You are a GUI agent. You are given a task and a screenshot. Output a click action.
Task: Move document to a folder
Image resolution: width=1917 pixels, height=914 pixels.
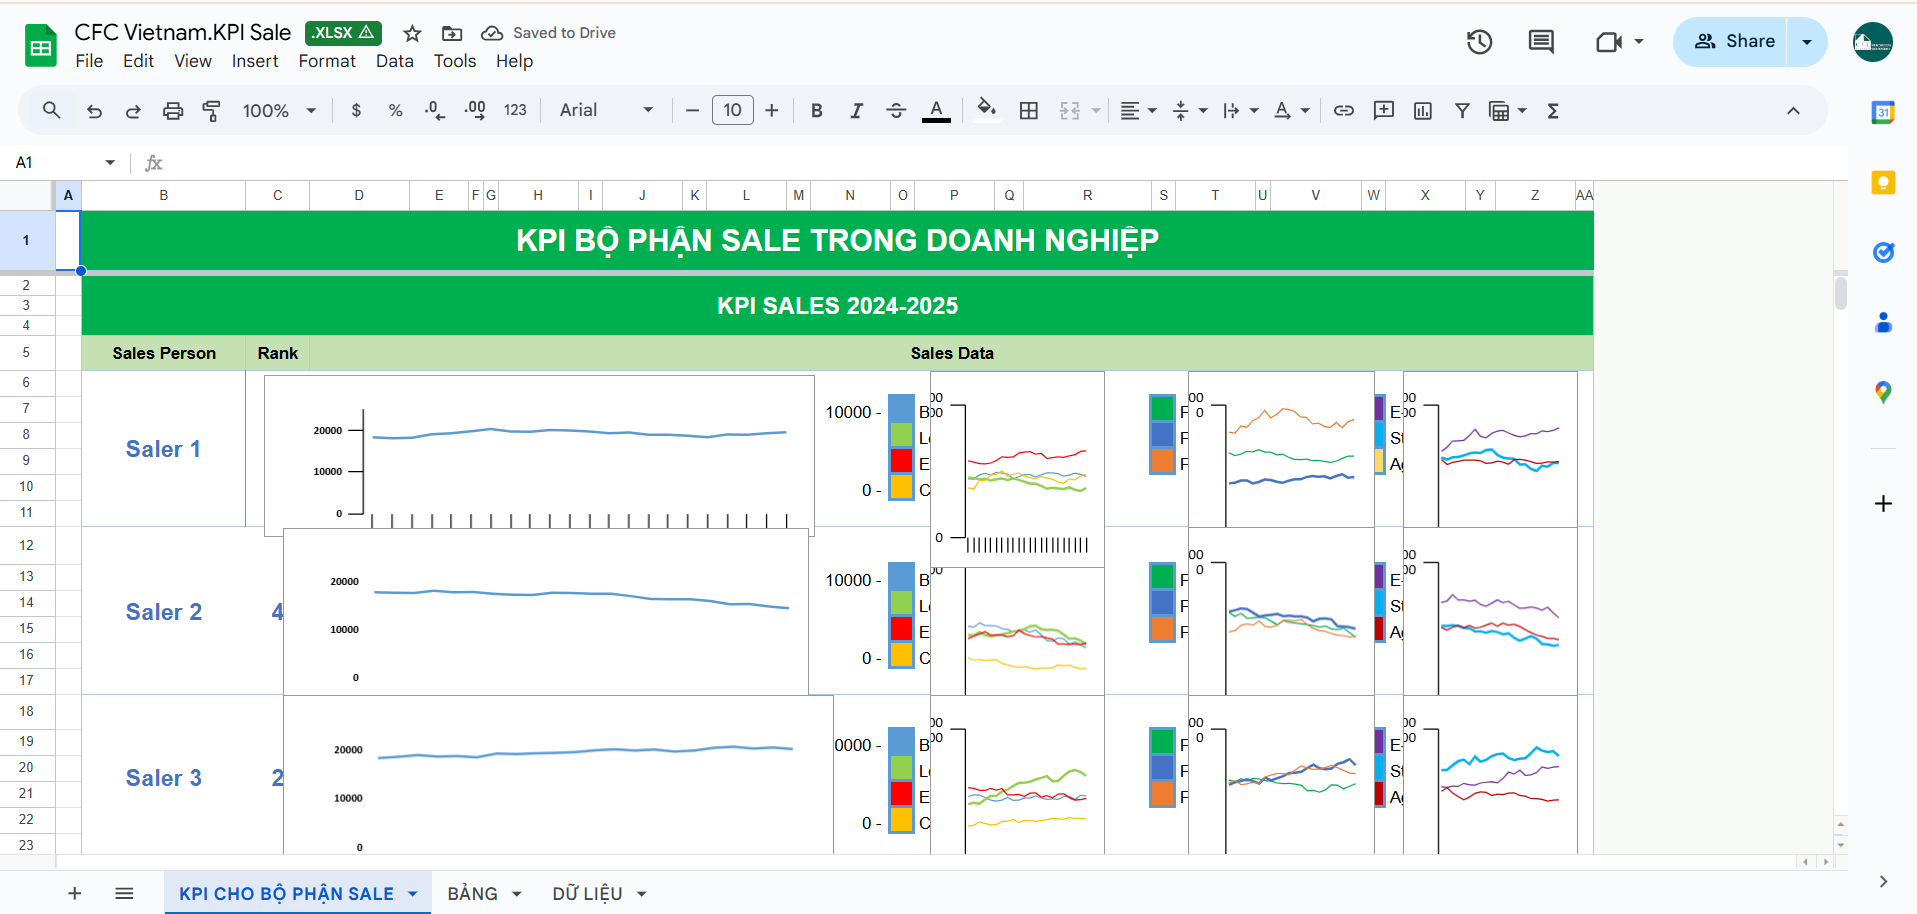[452, 33]
